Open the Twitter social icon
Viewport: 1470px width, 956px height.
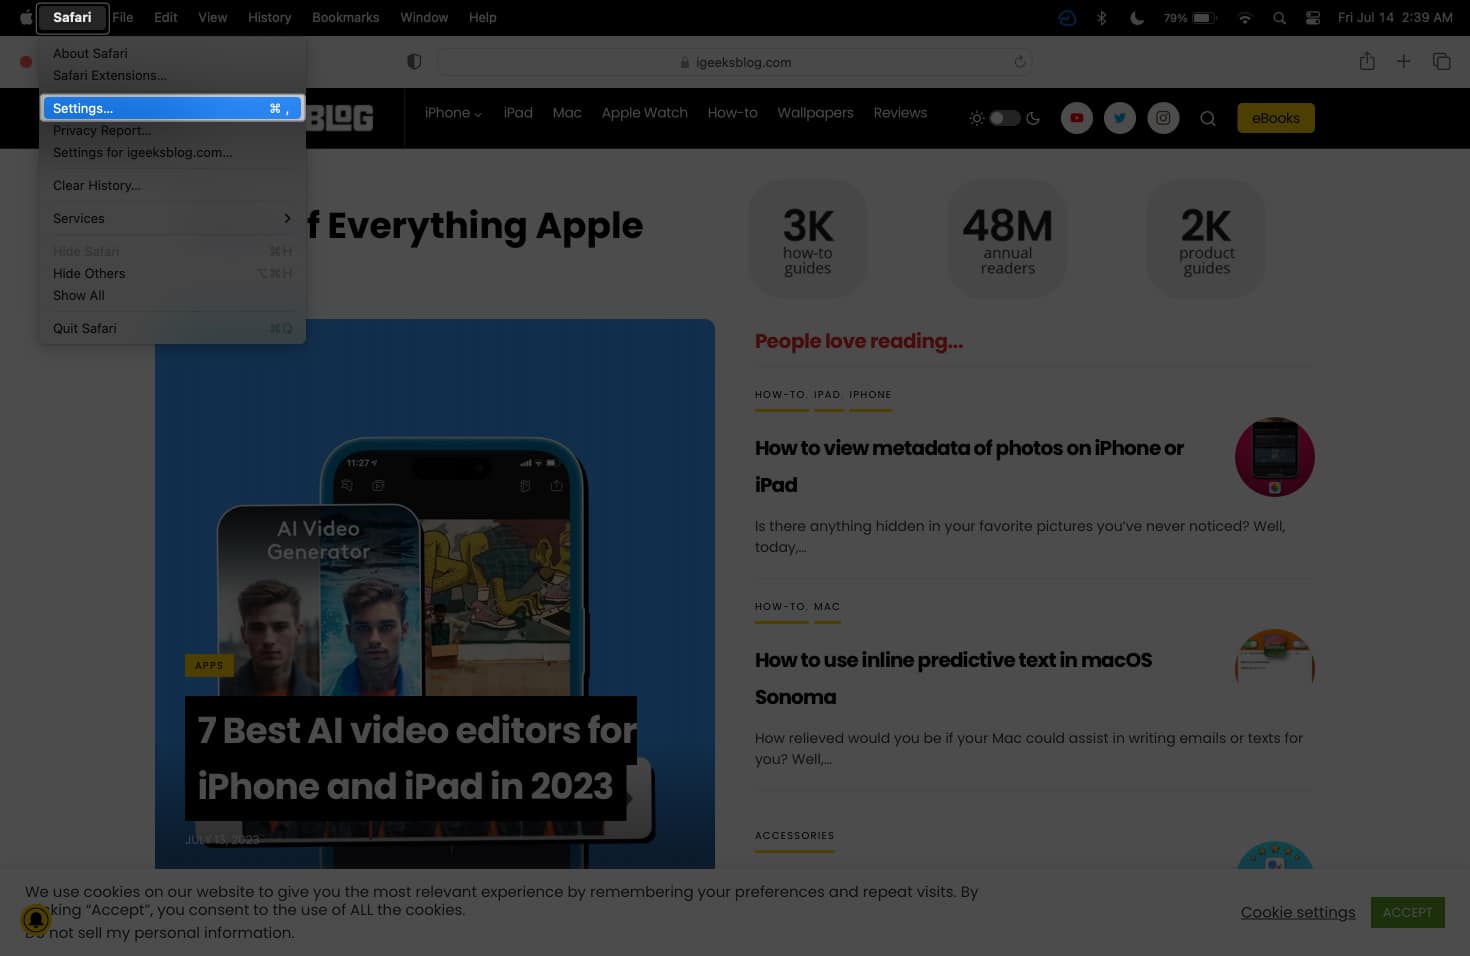pos(1120,118)
